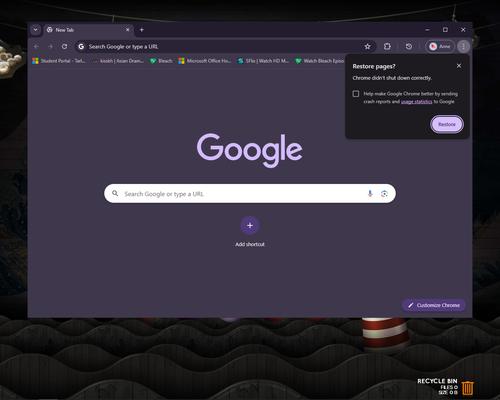Screen dimensions: 500x400
Task: Enable sending crash reports checkbox
Action: tap(356, 94)
